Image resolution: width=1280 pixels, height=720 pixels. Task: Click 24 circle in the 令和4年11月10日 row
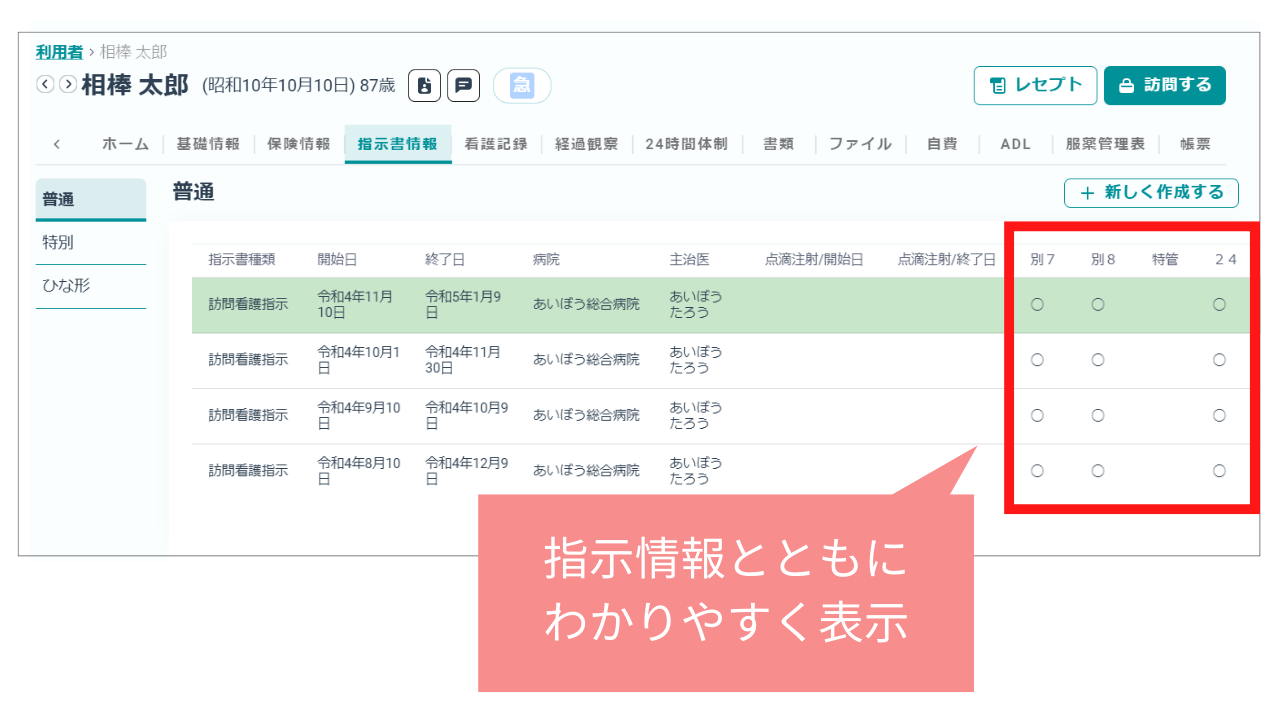point(1219,305)
